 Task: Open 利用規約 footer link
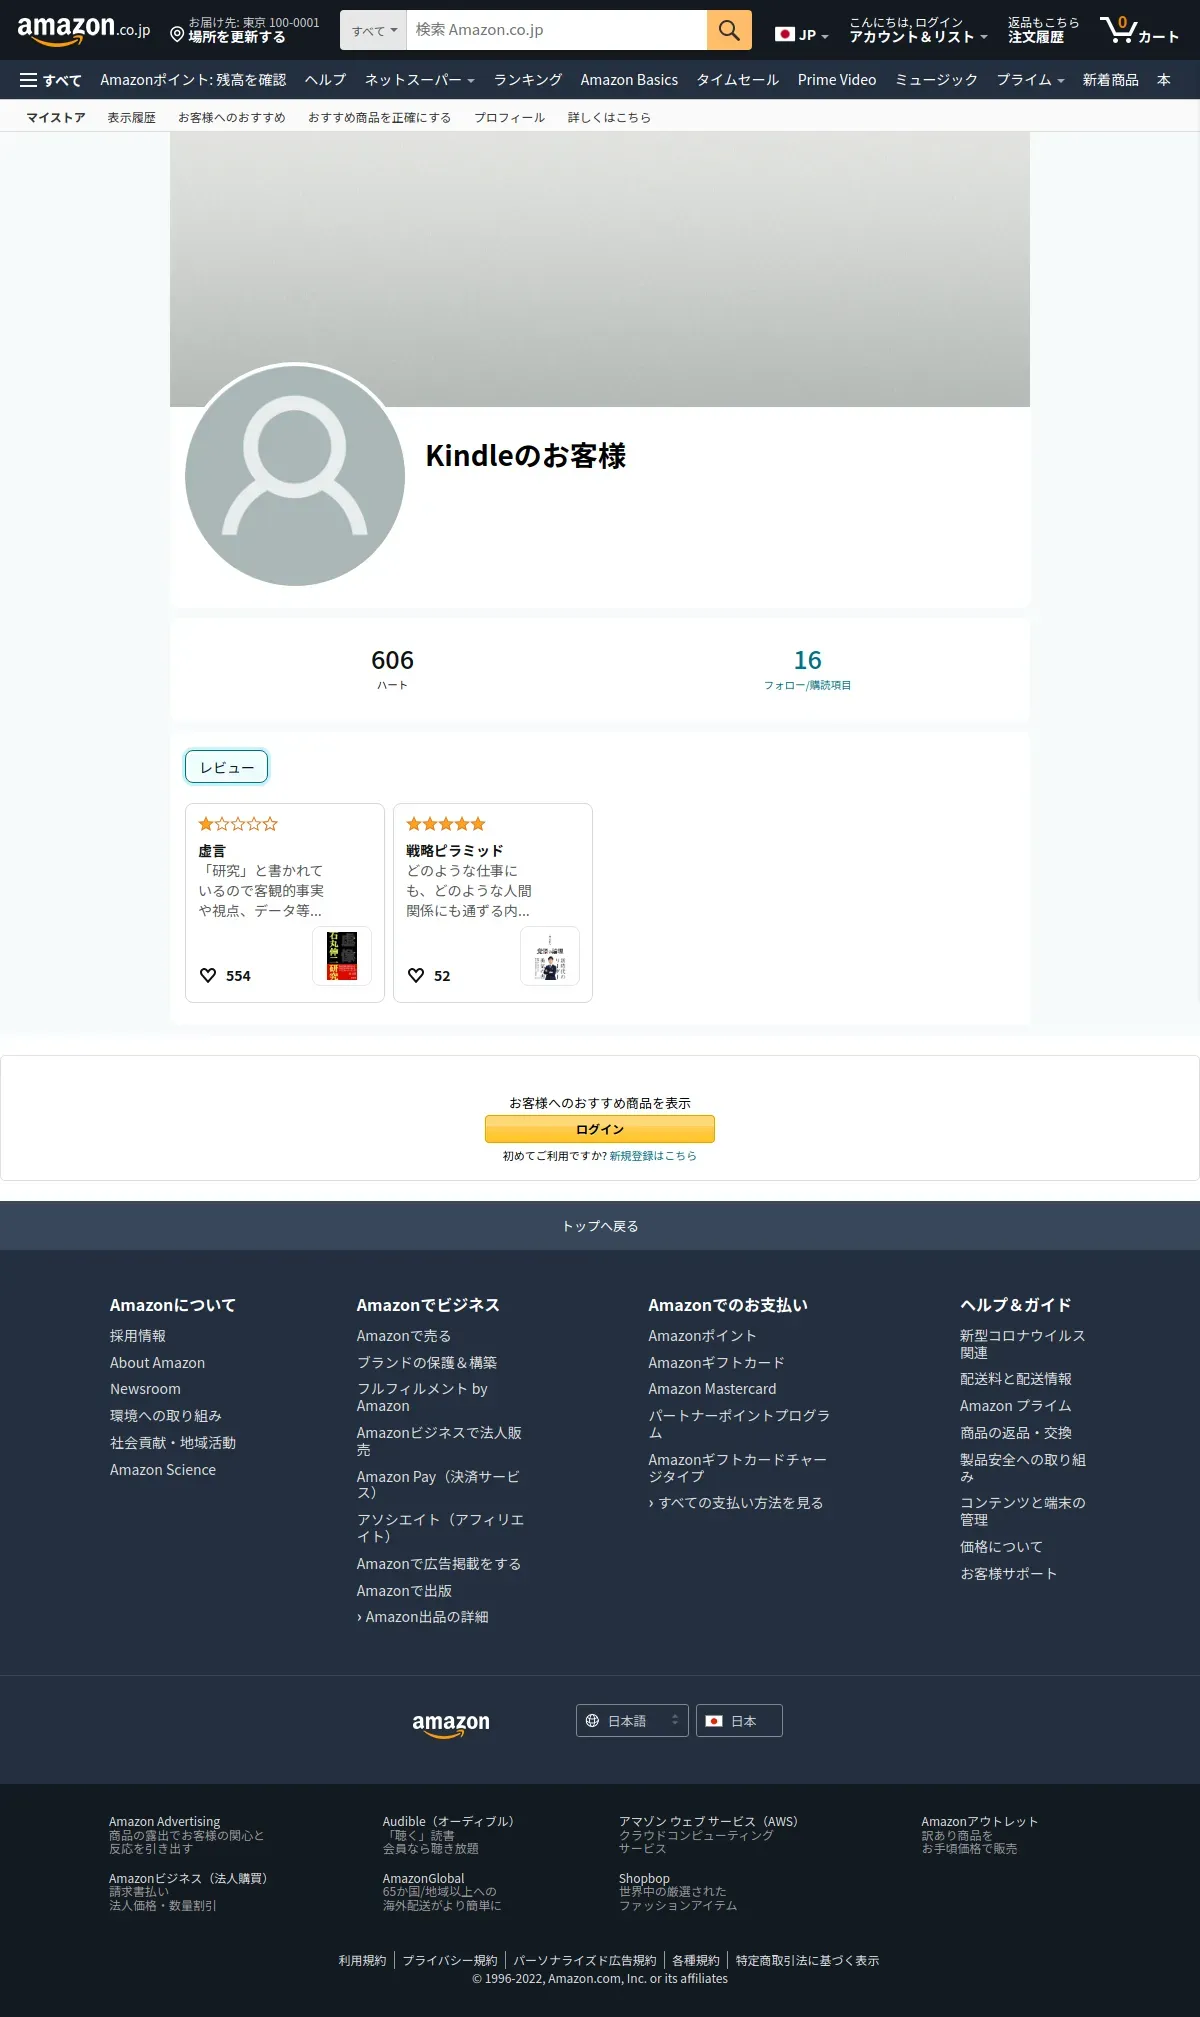pyautogui.click(x=362, y=1961)
